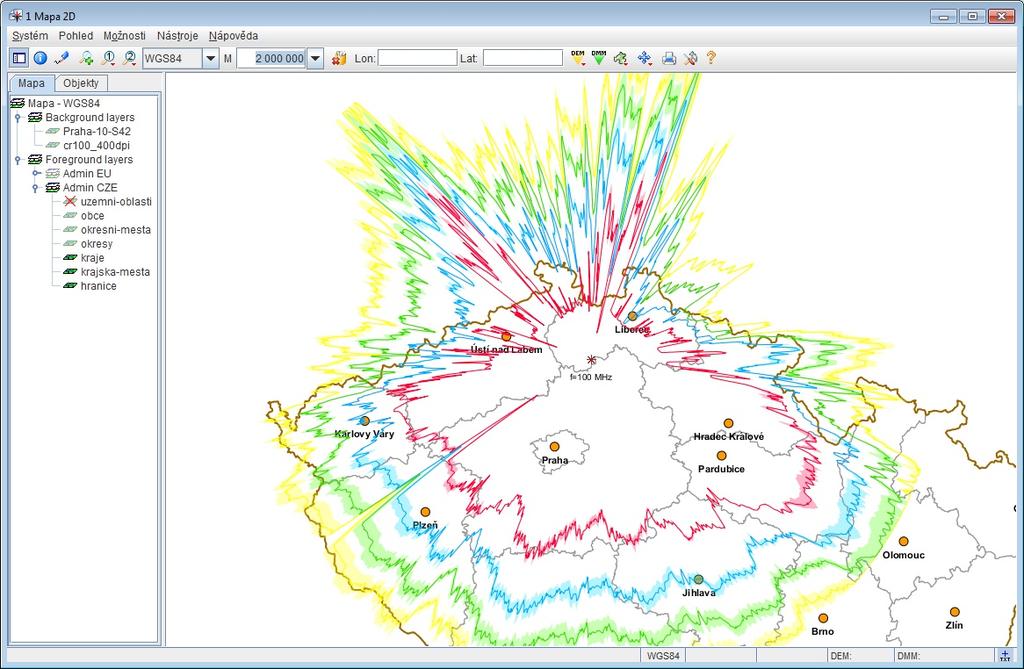1024x669 pixels.
Task: Click the zoom-in magnifier with plus
Action: click(86, 58)
